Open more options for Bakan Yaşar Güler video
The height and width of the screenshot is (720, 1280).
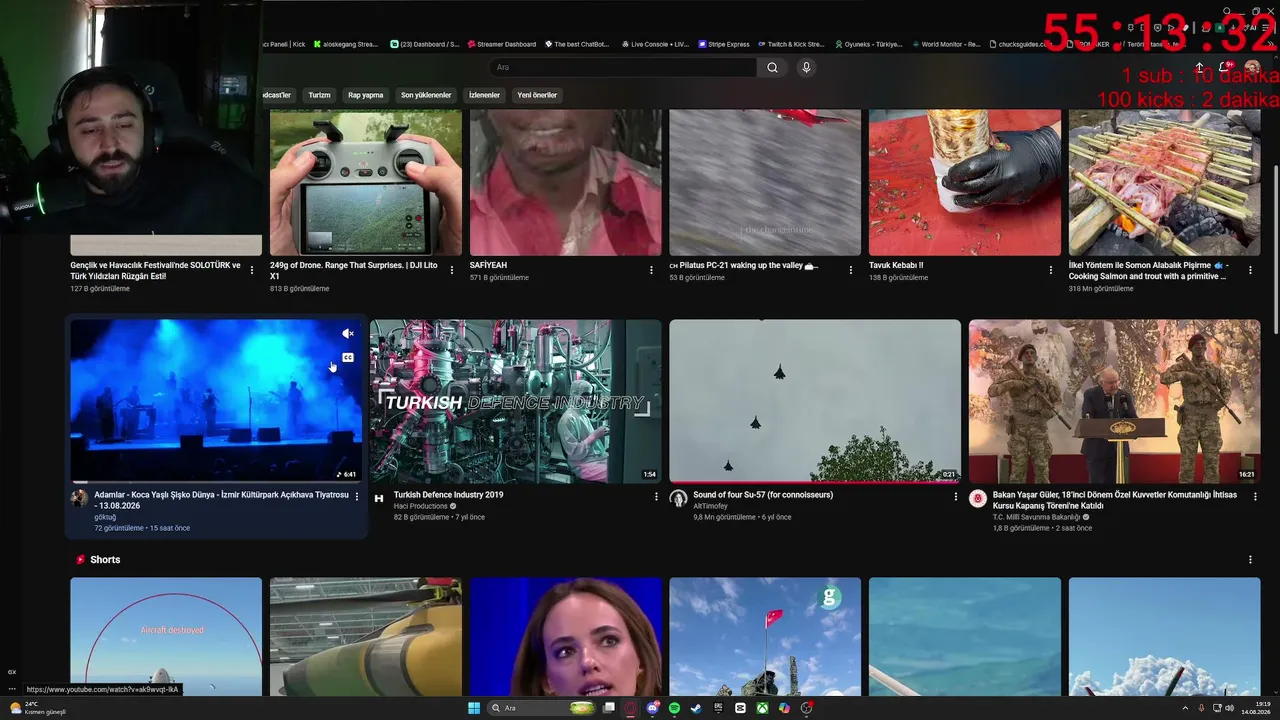coord(1255,496)
